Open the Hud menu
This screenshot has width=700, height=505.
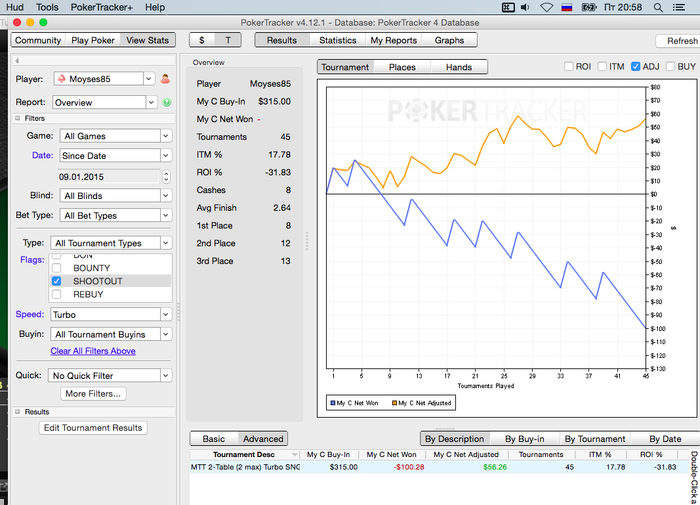point(15,7)
